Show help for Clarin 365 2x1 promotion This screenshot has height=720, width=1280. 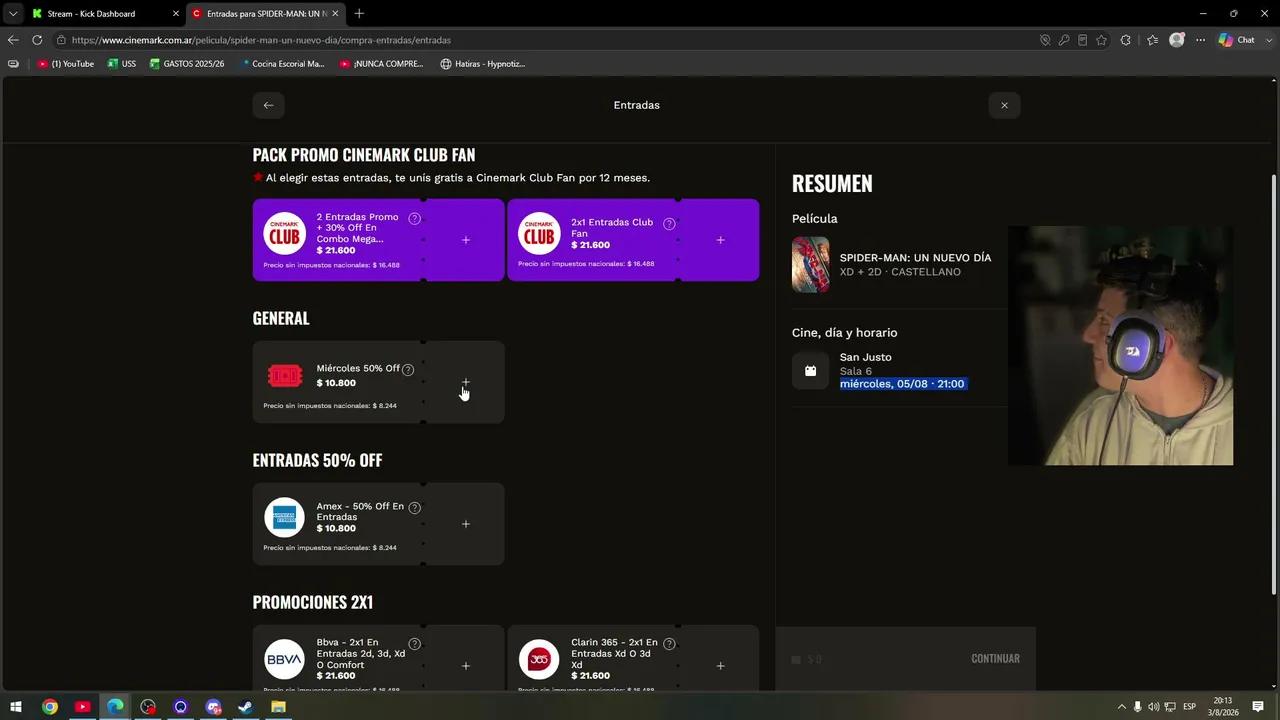[669, 644]
